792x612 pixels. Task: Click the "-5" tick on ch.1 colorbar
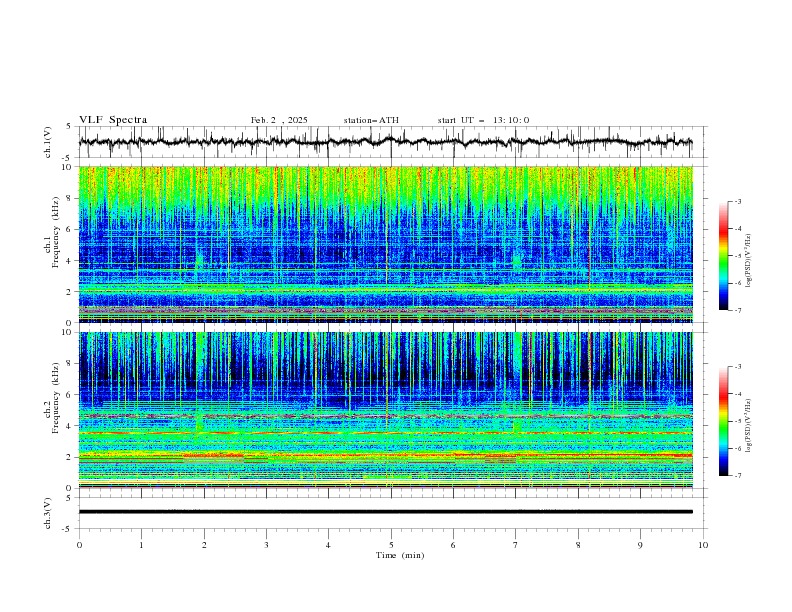(x=738, y=256)
